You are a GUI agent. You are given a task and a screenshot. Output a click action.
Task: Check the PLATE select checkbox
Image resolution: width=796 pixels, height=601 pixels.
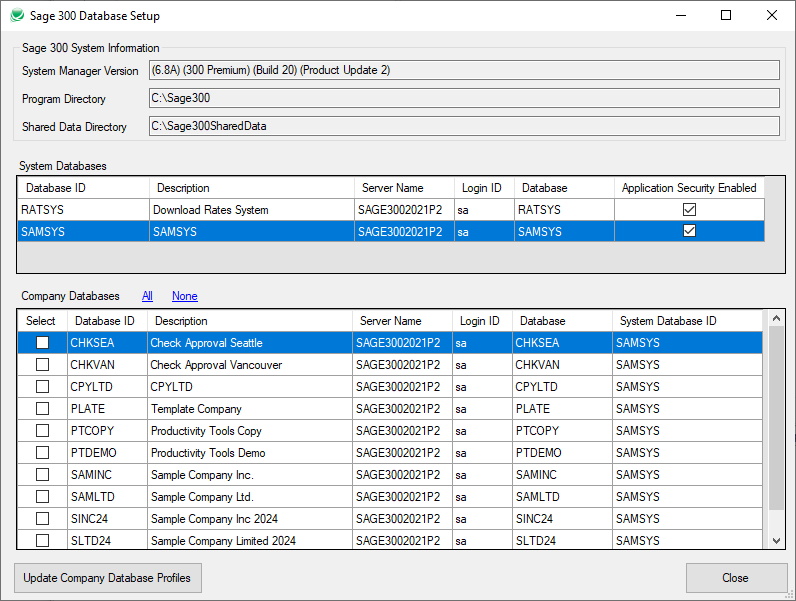tap(43, 409)
